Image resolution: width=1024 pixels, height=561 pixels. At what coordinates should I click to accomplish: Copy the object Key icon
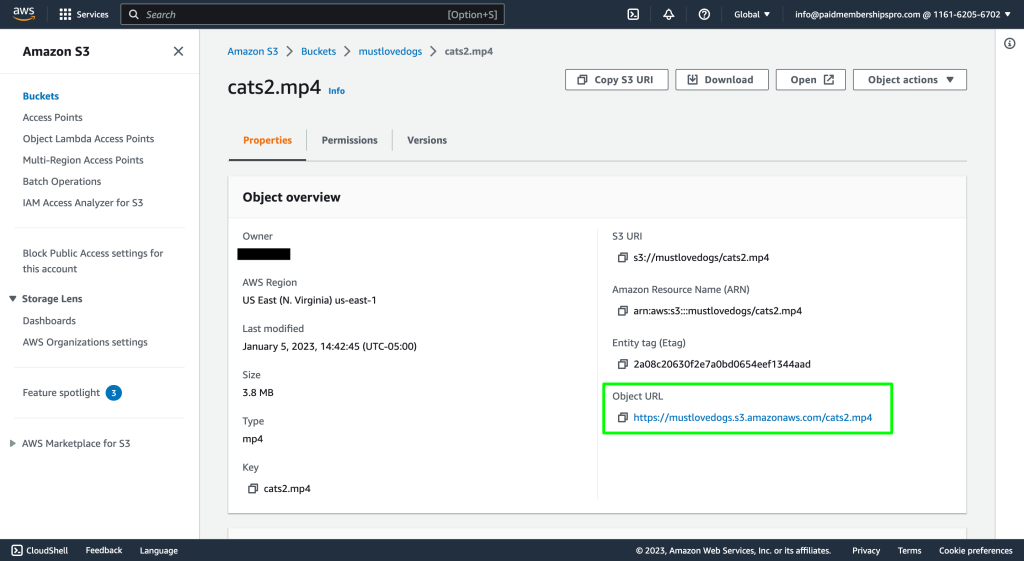[x=253, y=489]
